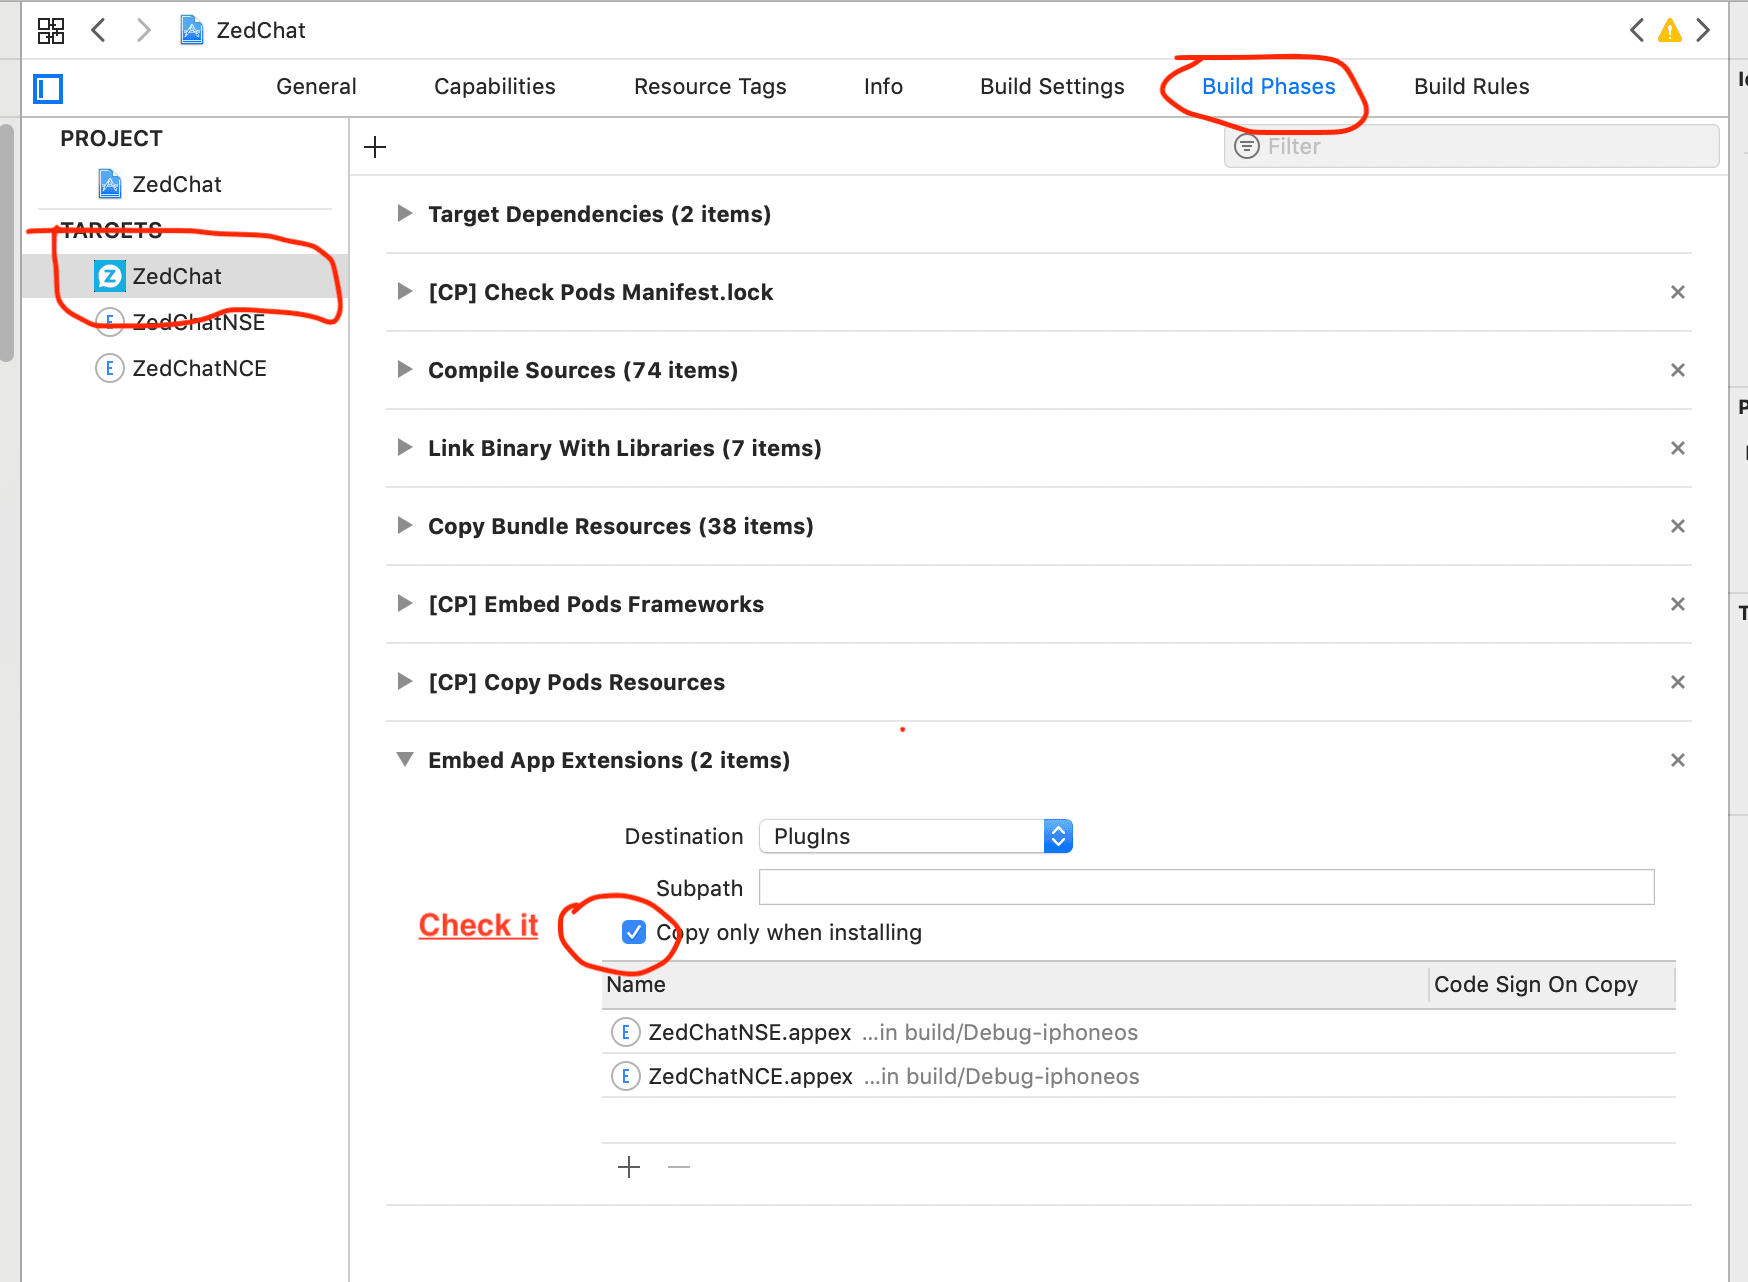Expand Compile Sources section
The image size is (1748, 1282).
(405, 369)
